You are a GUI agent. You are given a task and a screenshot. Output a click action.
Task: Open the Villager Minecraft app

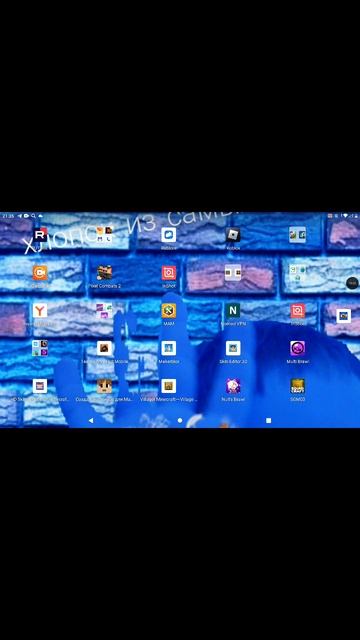pos(169,386)
